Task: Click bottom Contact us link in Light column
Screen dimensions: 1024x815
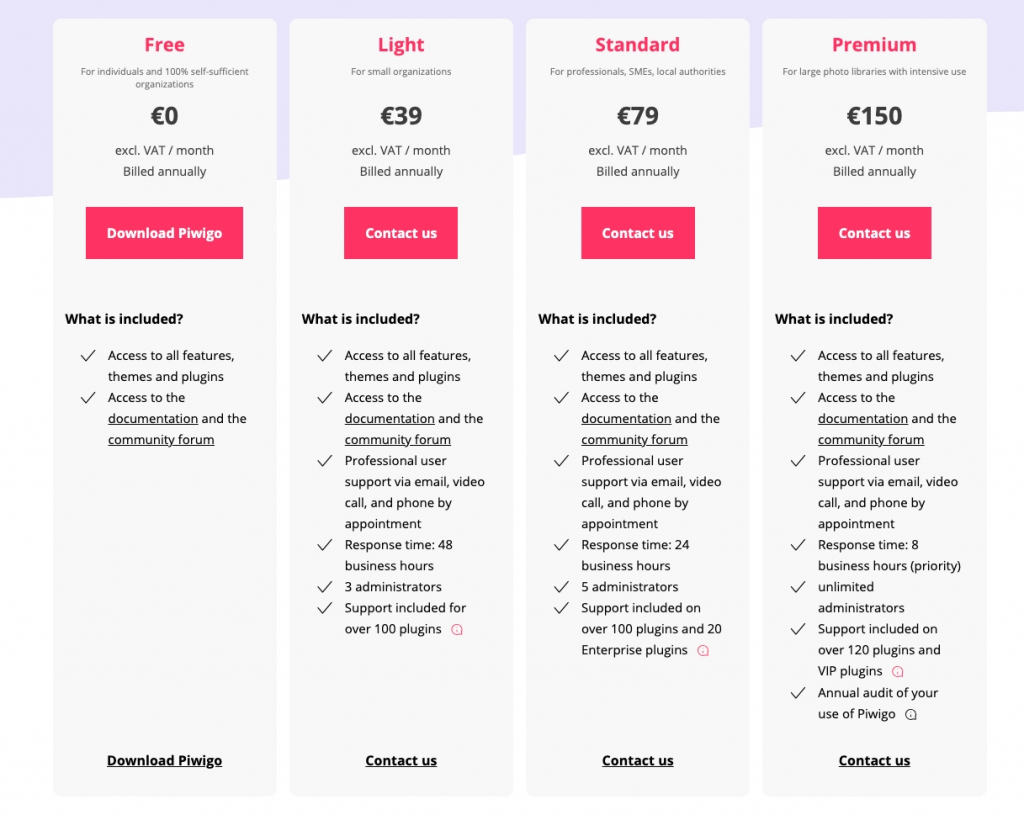Action: coord(401,761)
